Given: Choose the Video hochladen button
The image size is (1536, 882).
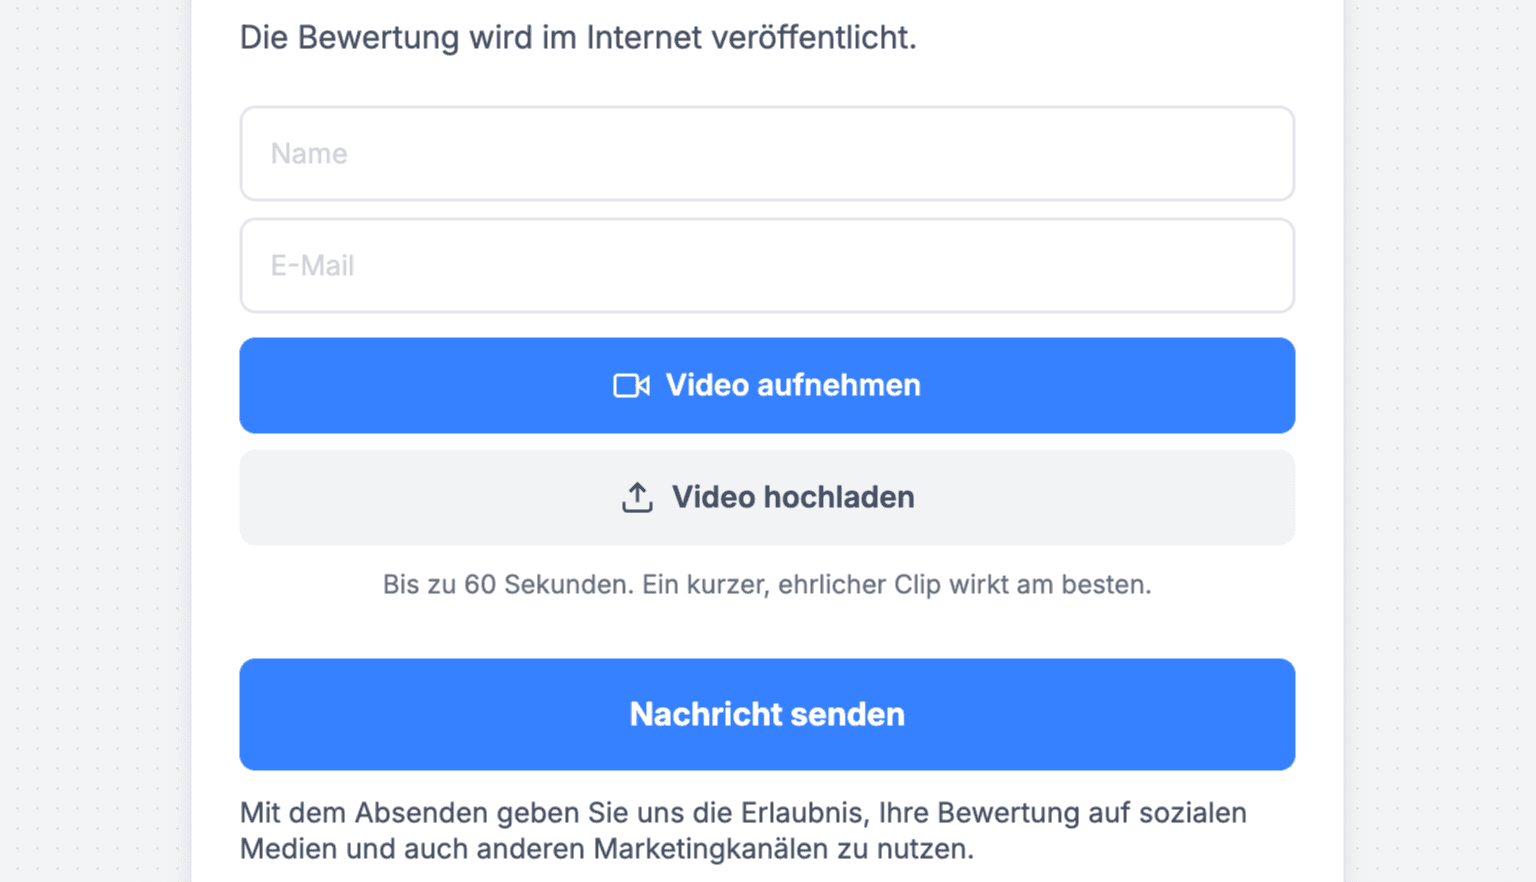Looking at the screenshot, I should click(767, 497).
